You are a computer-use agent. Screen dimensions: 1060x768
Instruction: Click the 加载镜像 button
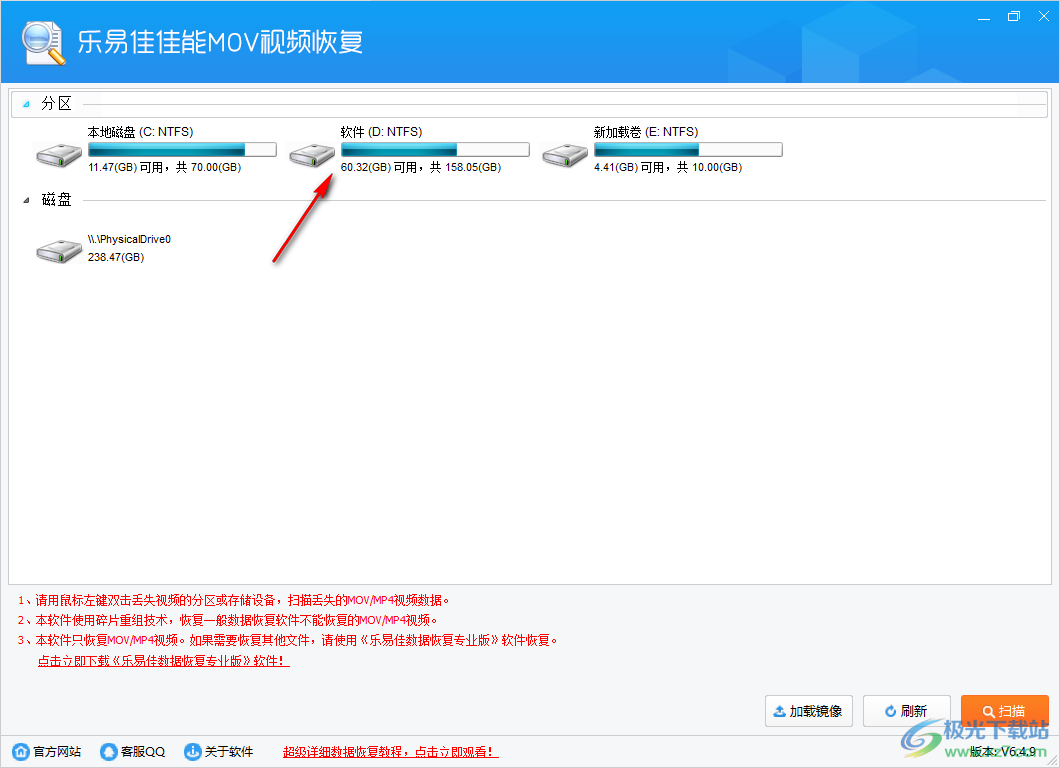point(809,711)
